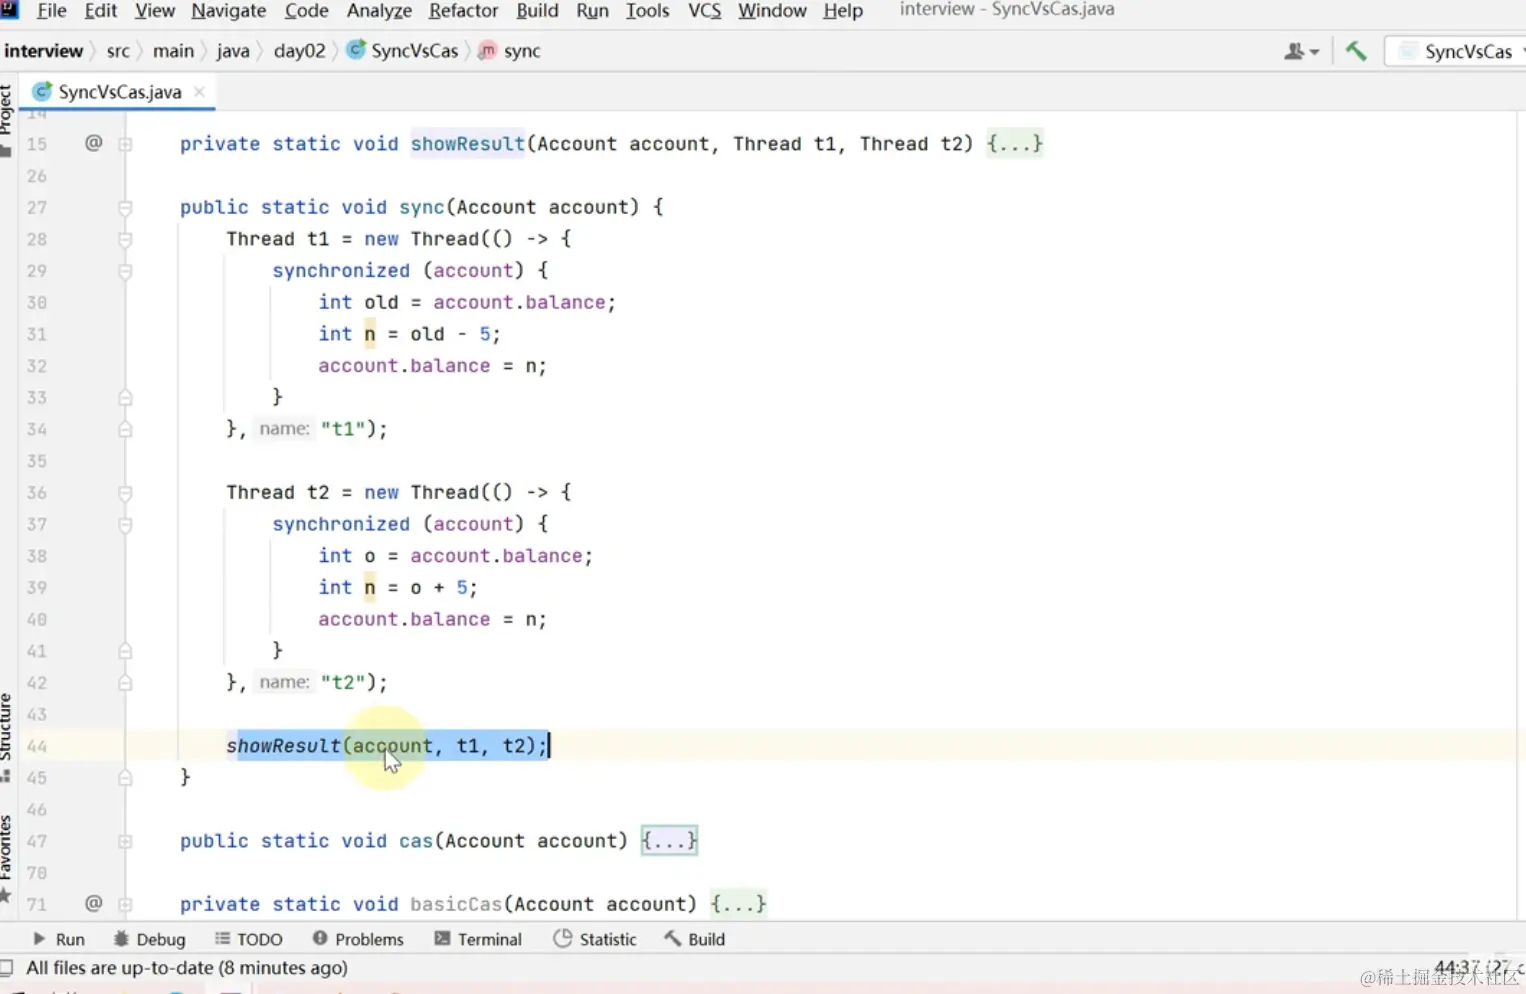Collapse the synchronized block at line 37
The width and height of the screenshot is (1526, 994).
point(125,524)
